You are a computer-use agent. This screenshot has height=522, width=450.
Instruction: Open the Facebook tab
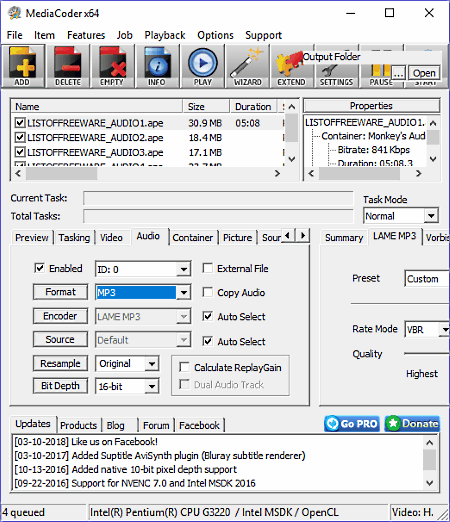(x=199, y=425)
